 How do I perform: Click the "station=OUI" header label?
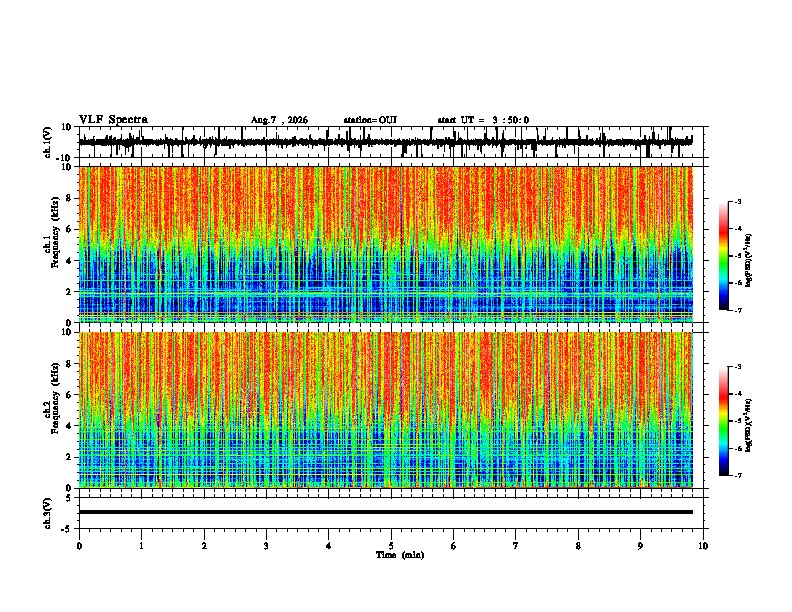pos(370,120)
